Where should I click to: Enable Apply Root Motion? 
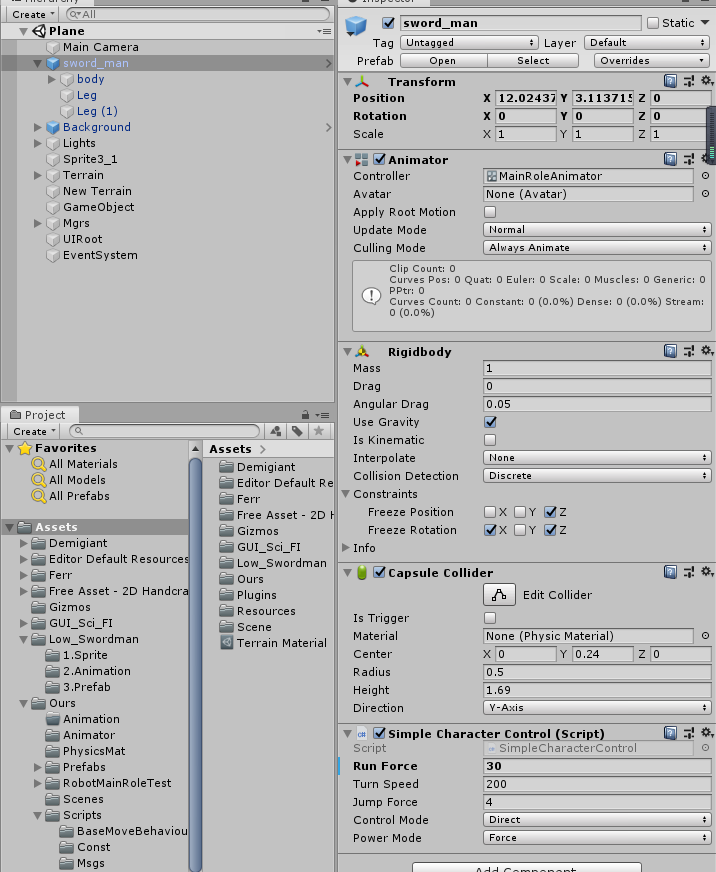tap(490, 212)
